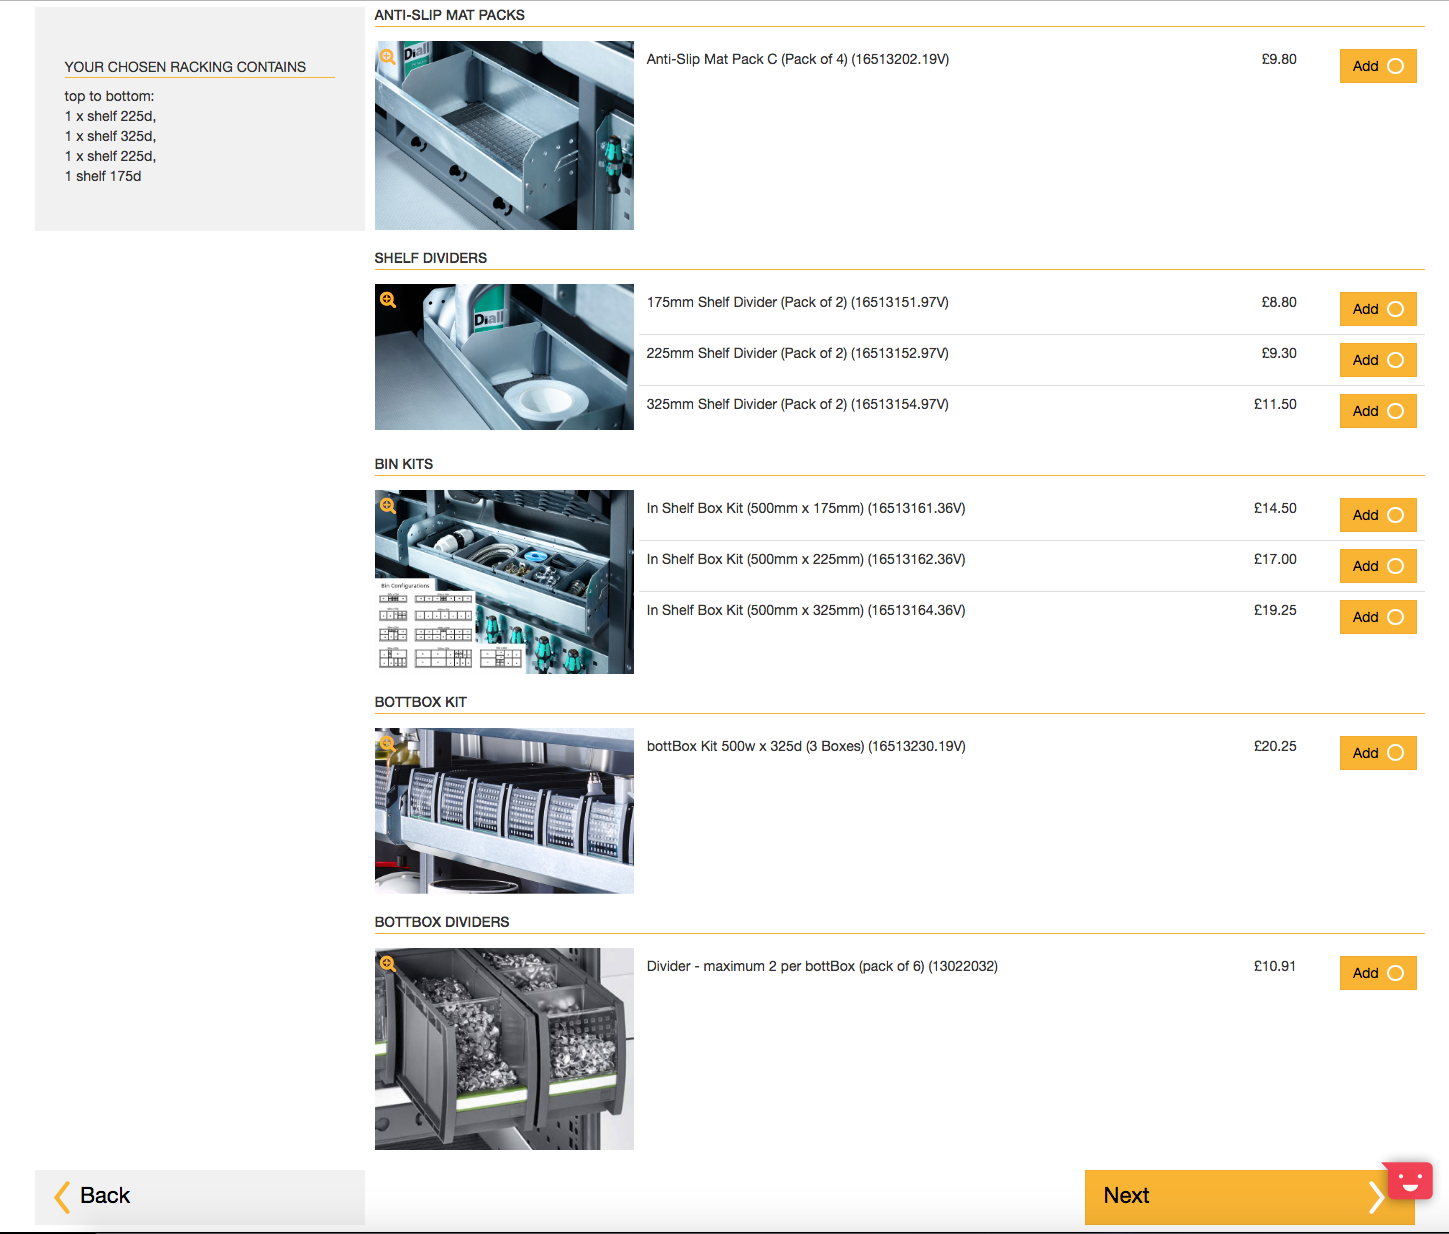Add Anti-Slip Mat Pack C to selection
The height and width of the screenshot is (1234, 1449).
pyautogui.click(x=1377, y=66)
